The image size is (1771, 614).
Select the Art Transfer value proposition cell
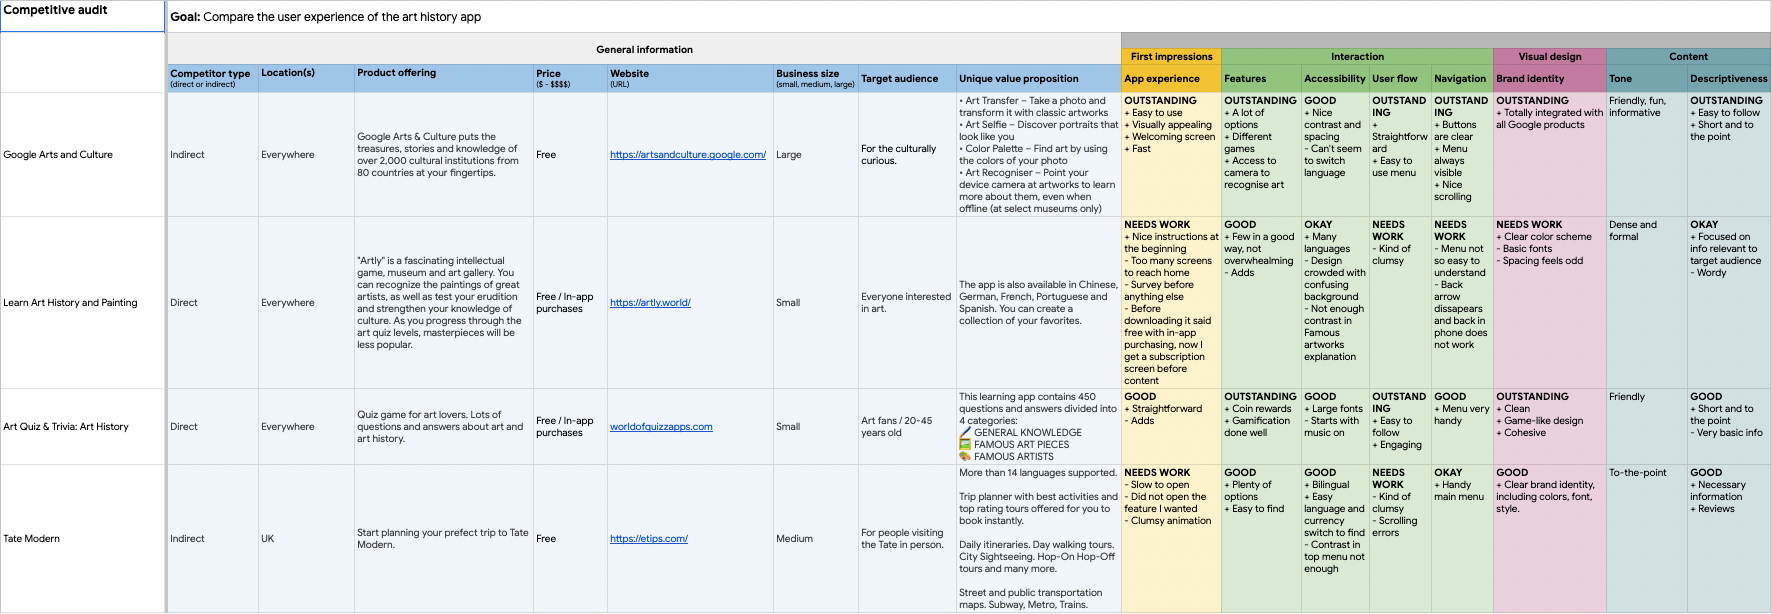(1038, 155)
